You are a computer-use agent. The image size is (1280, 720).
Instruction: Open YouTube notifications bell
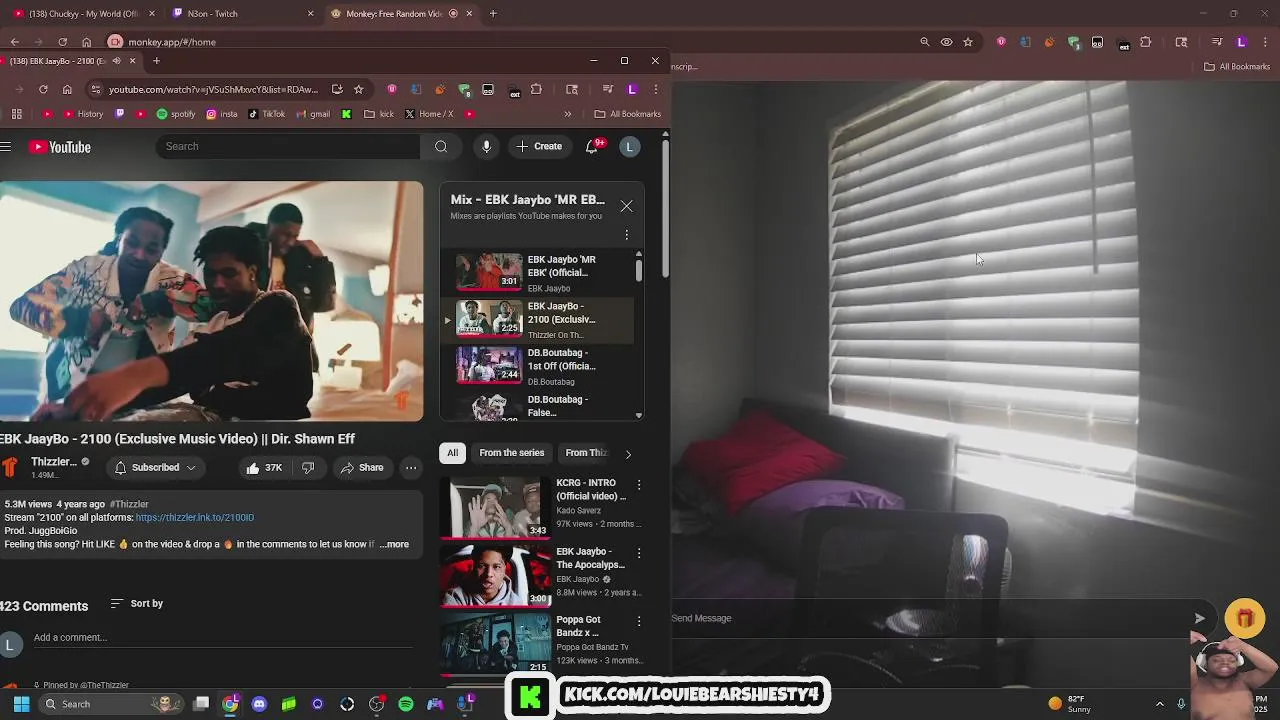592,147
